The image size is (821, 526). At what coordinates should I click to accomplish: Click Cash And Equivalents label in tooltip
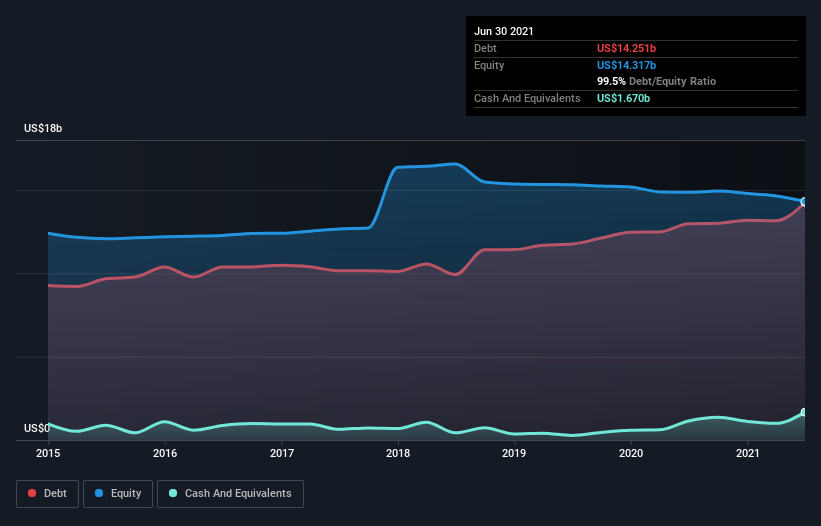(x=527, y=98)
